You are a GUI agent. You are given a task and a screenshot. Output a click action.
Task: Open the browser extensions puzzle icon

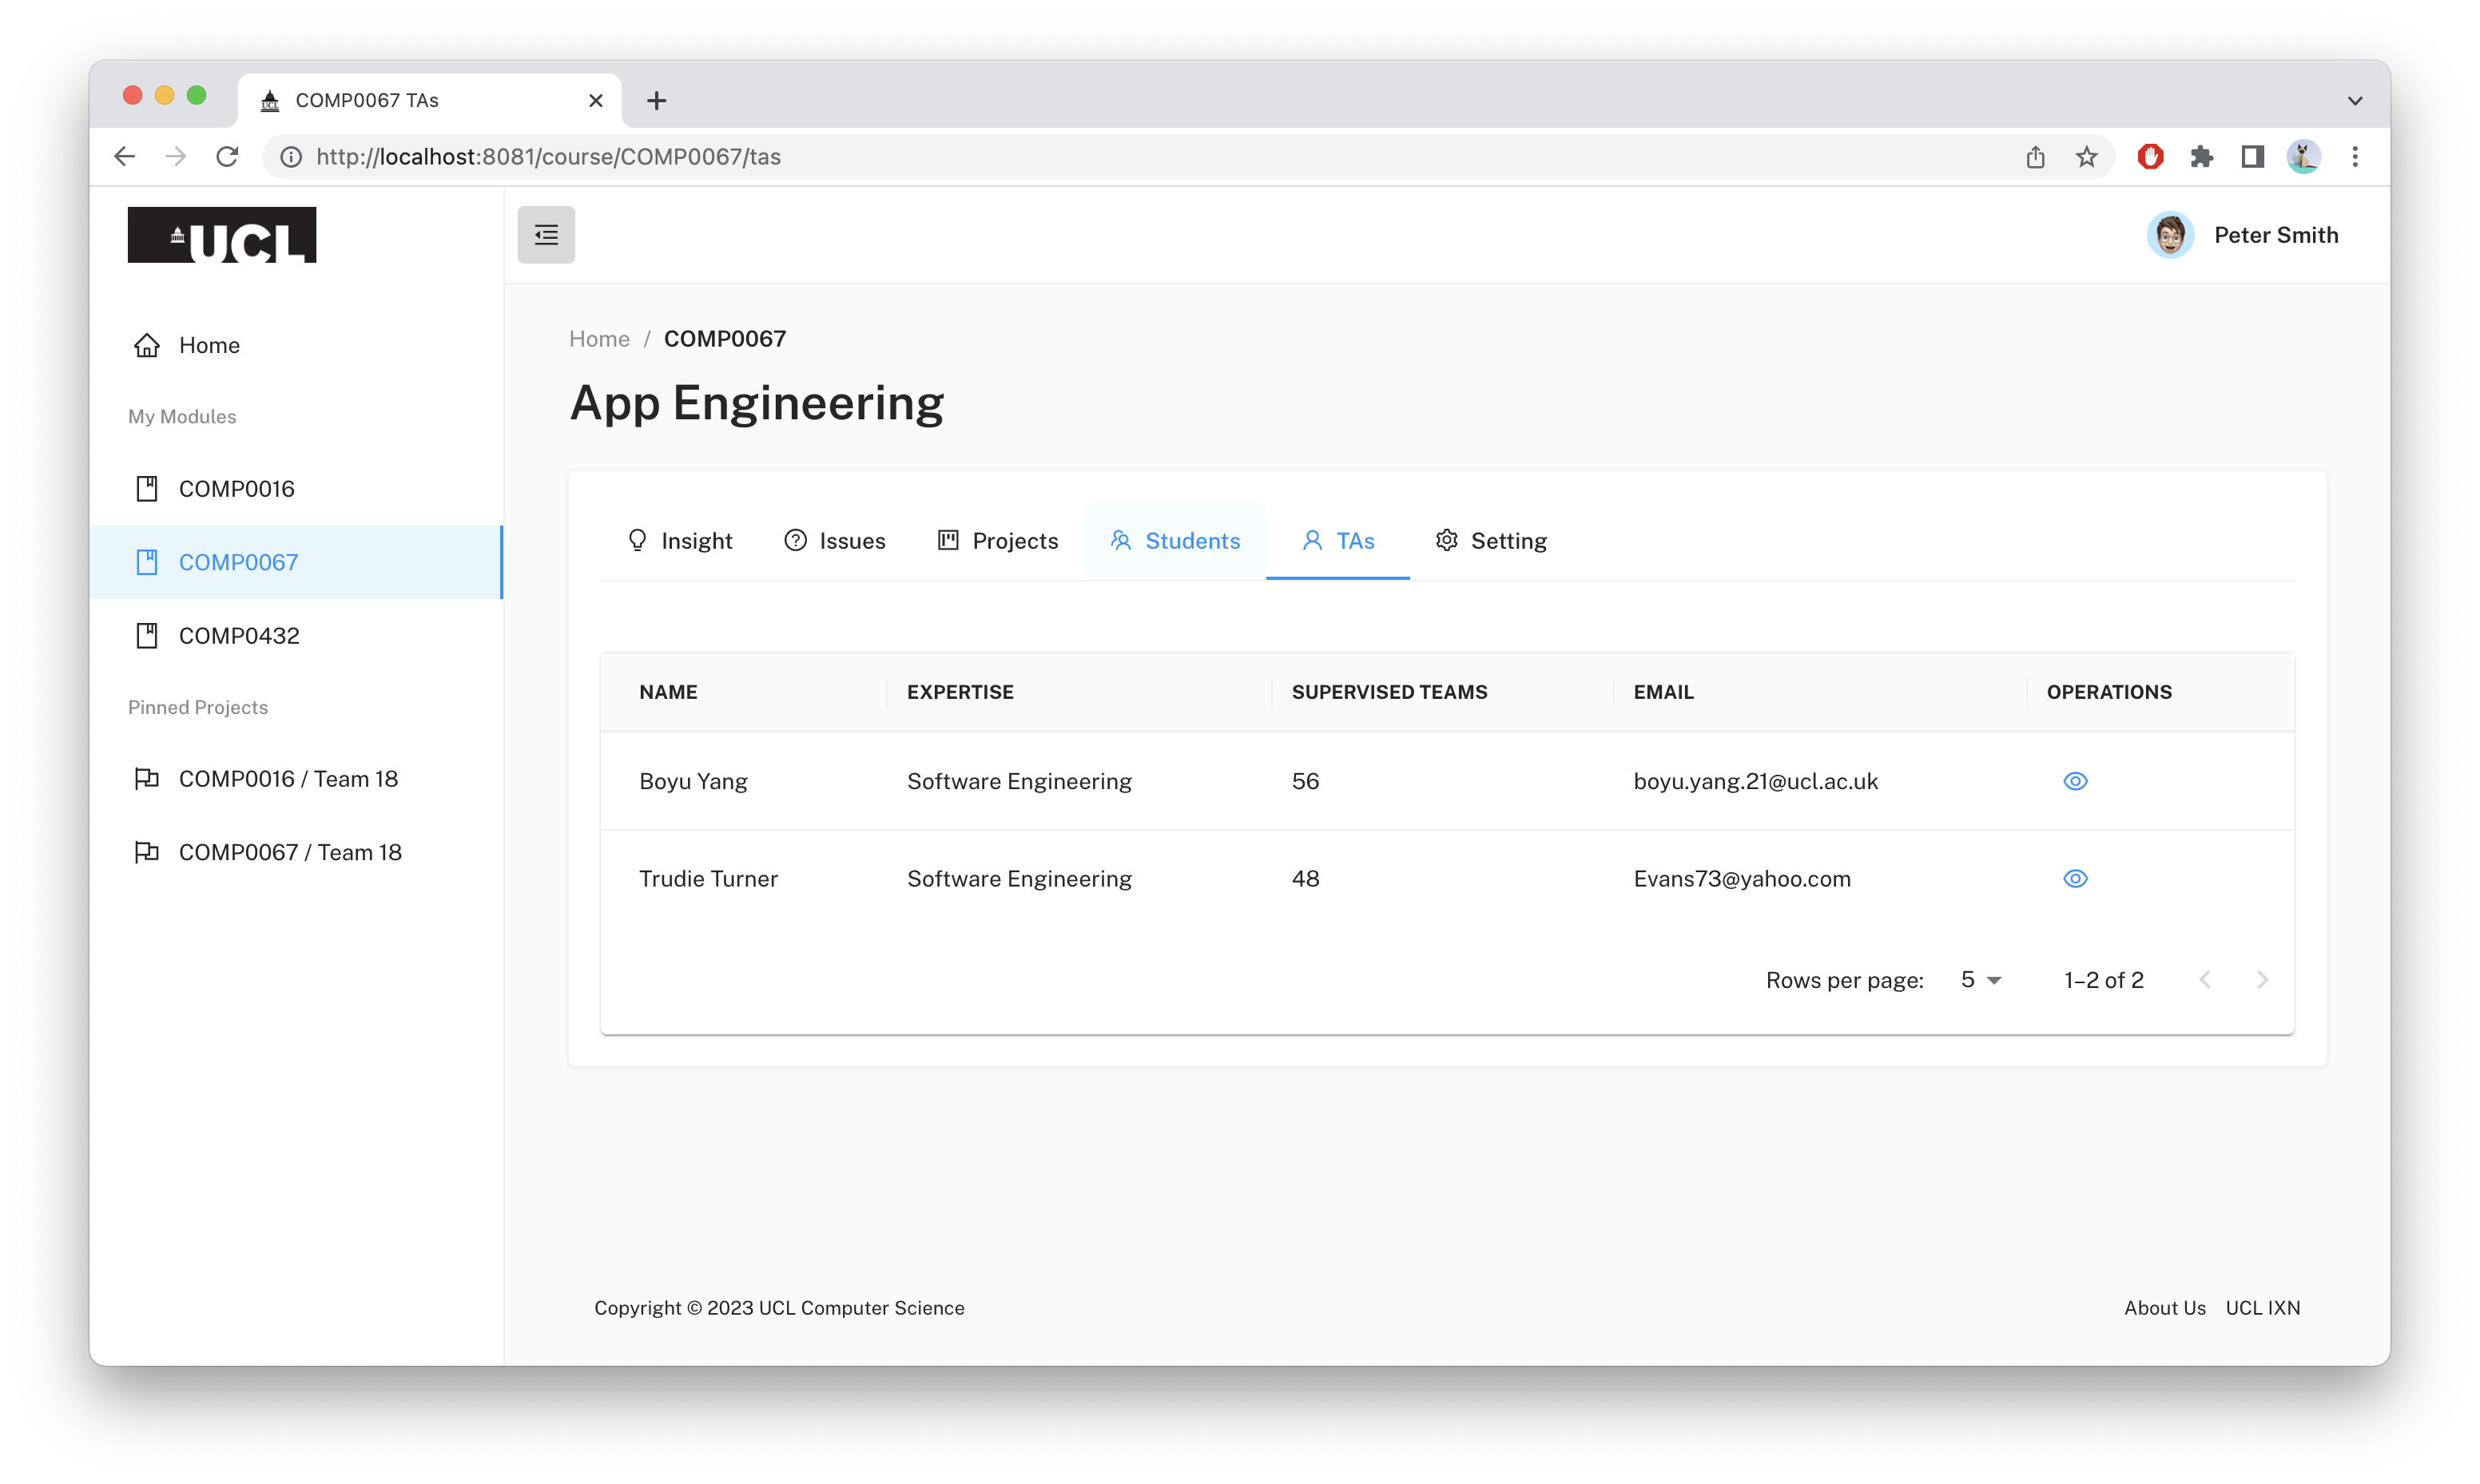coord(2201,157)
